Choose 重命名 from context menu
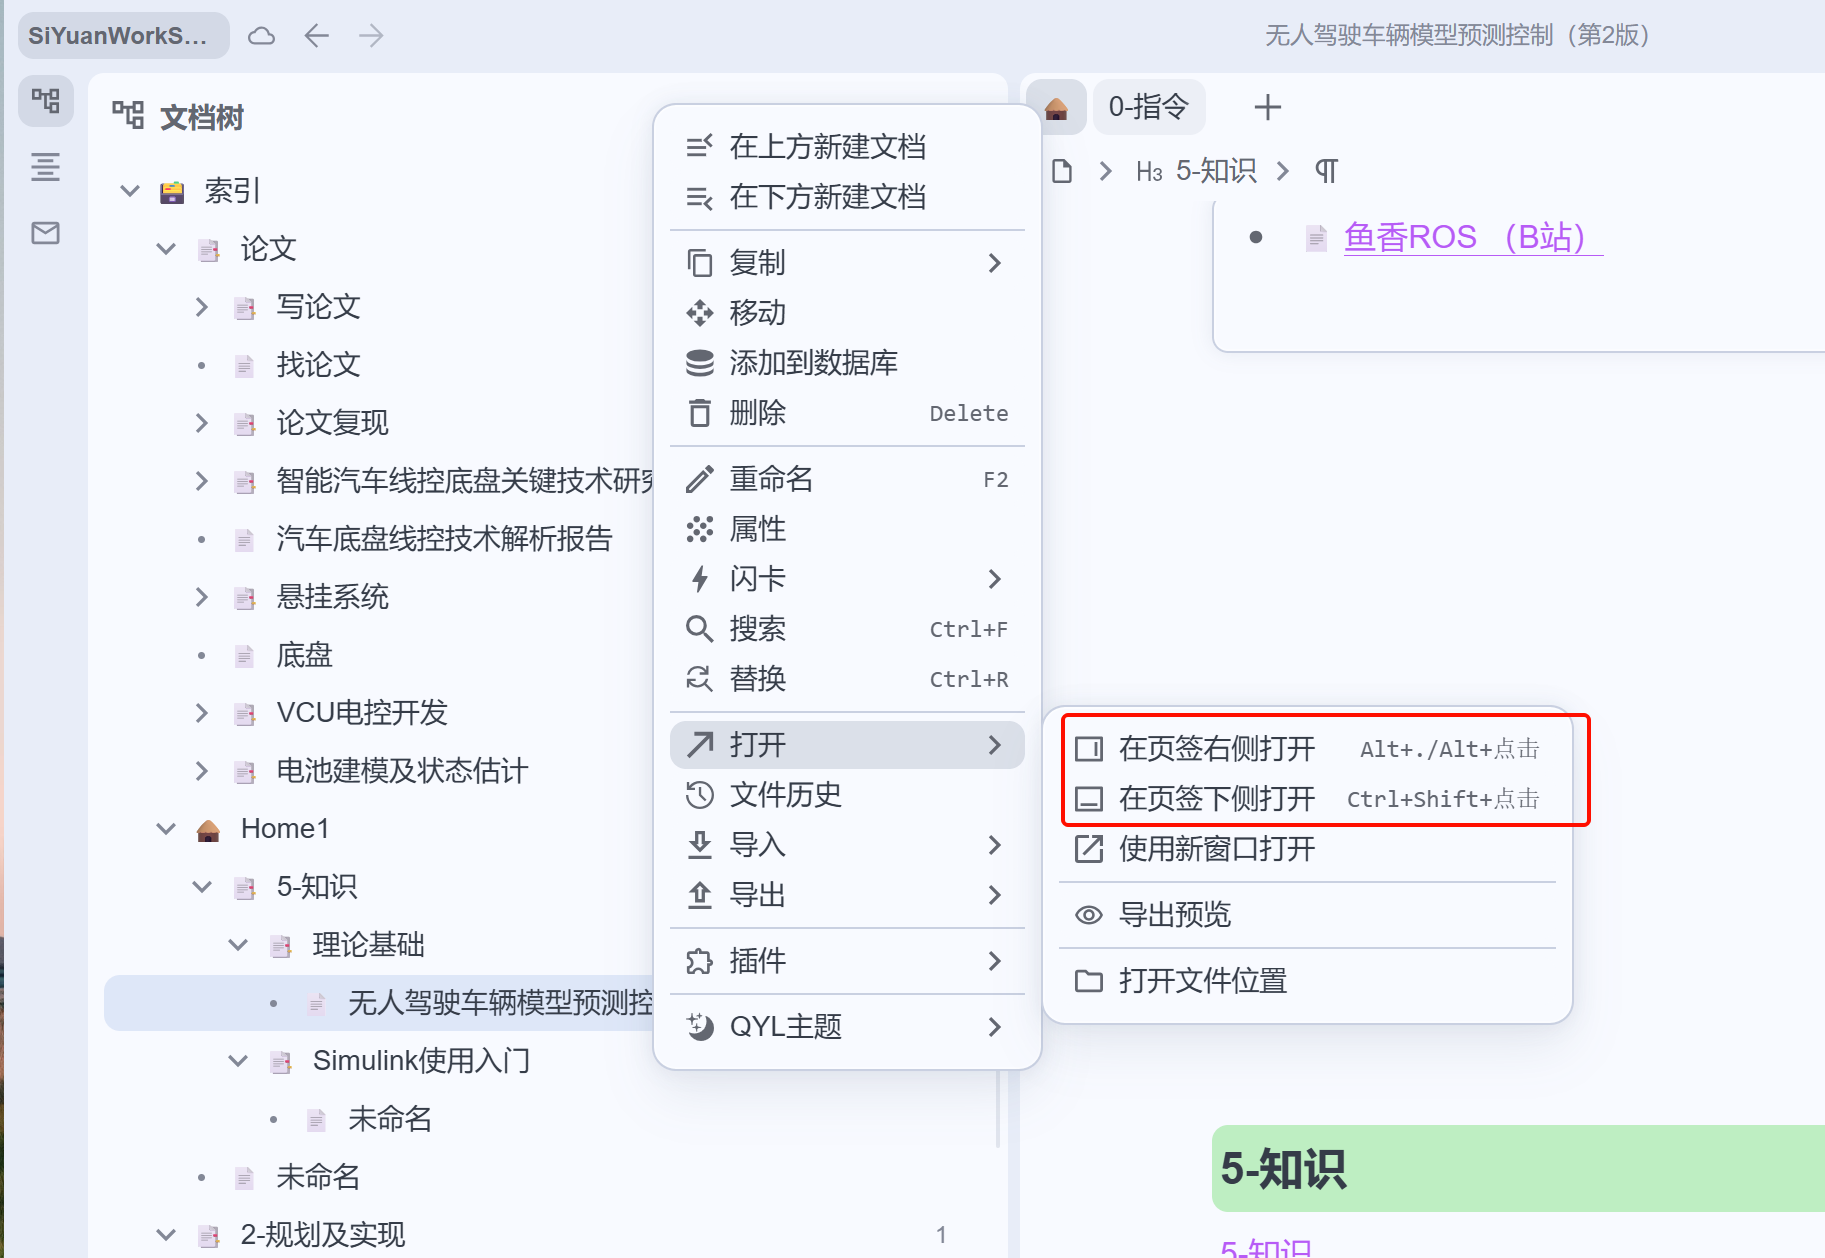The image size is (1825, 1258). point(847,479)
